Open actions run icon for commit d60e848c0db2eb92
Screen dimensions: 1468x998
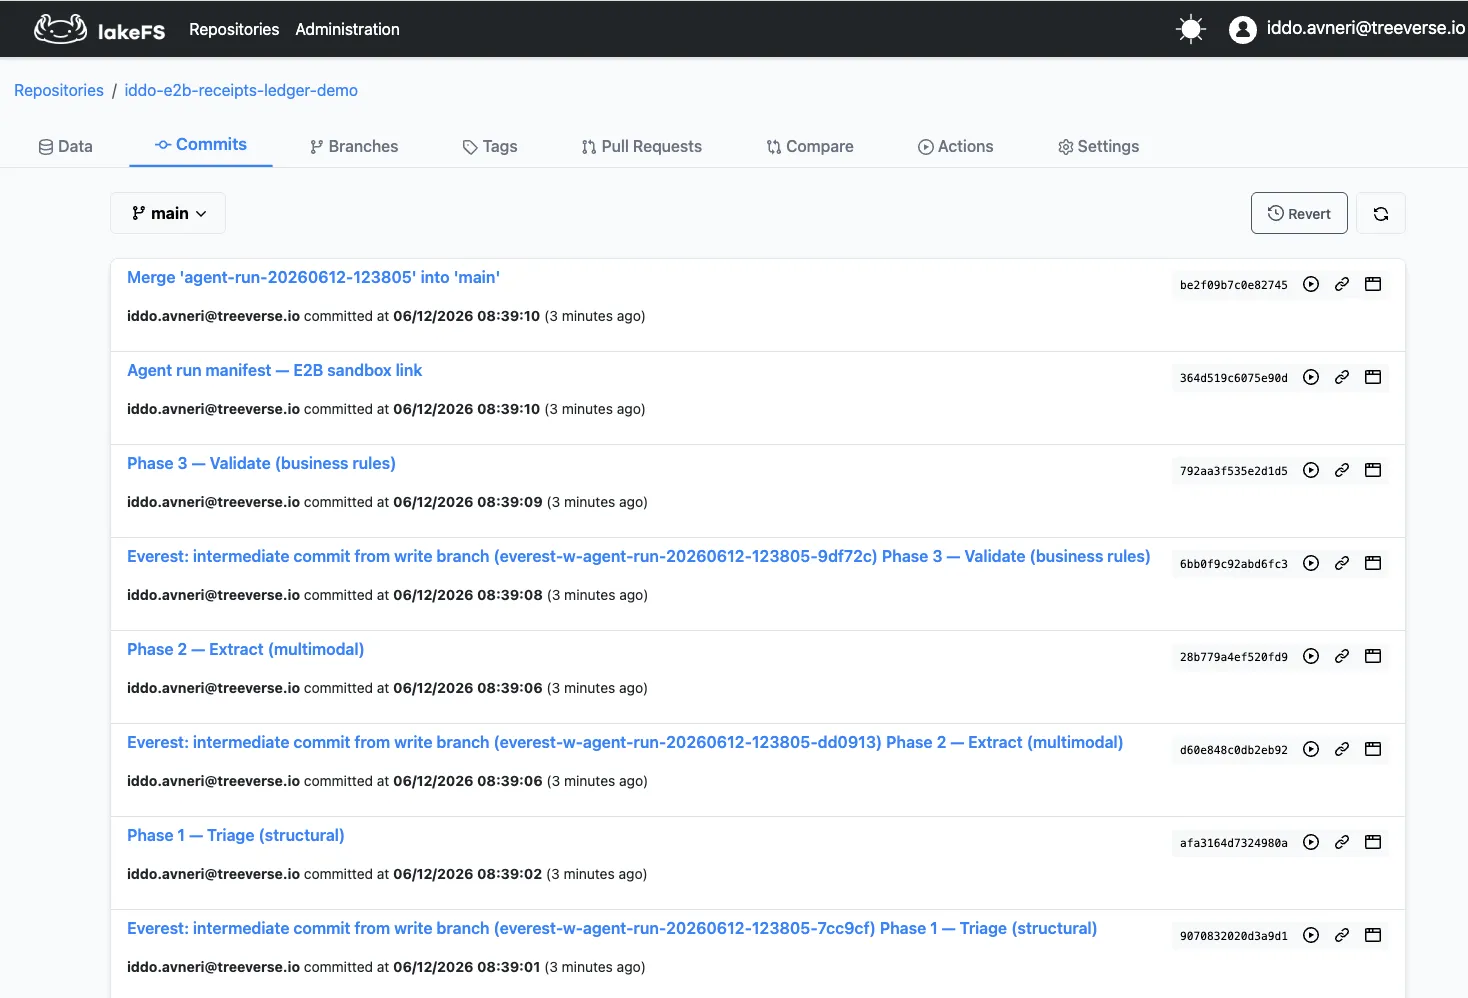1311,749
